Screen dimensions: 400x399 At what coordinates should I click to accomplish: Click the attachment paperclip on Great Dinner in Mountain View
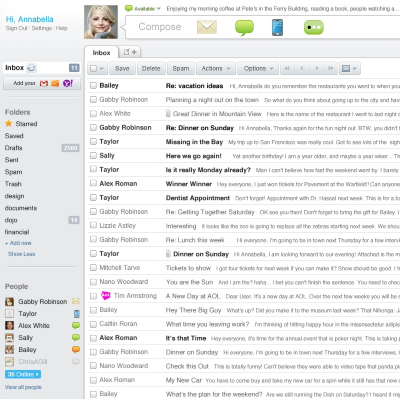click(168, 114)
